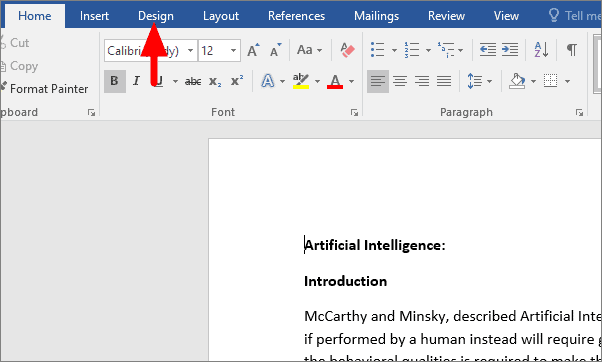
Task: Apply the red font color swatch
Action: click(335, 81)
